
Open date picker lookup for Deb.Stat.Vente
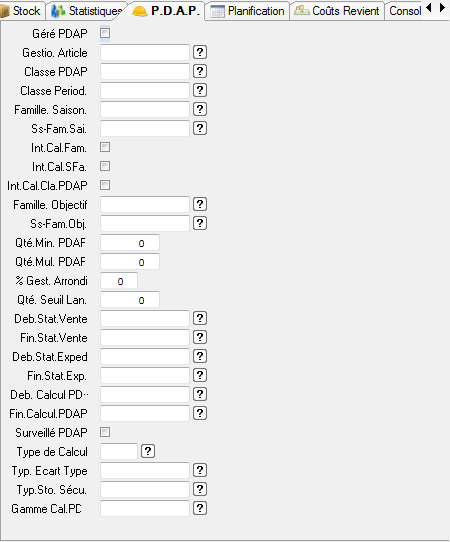(200, 319)
